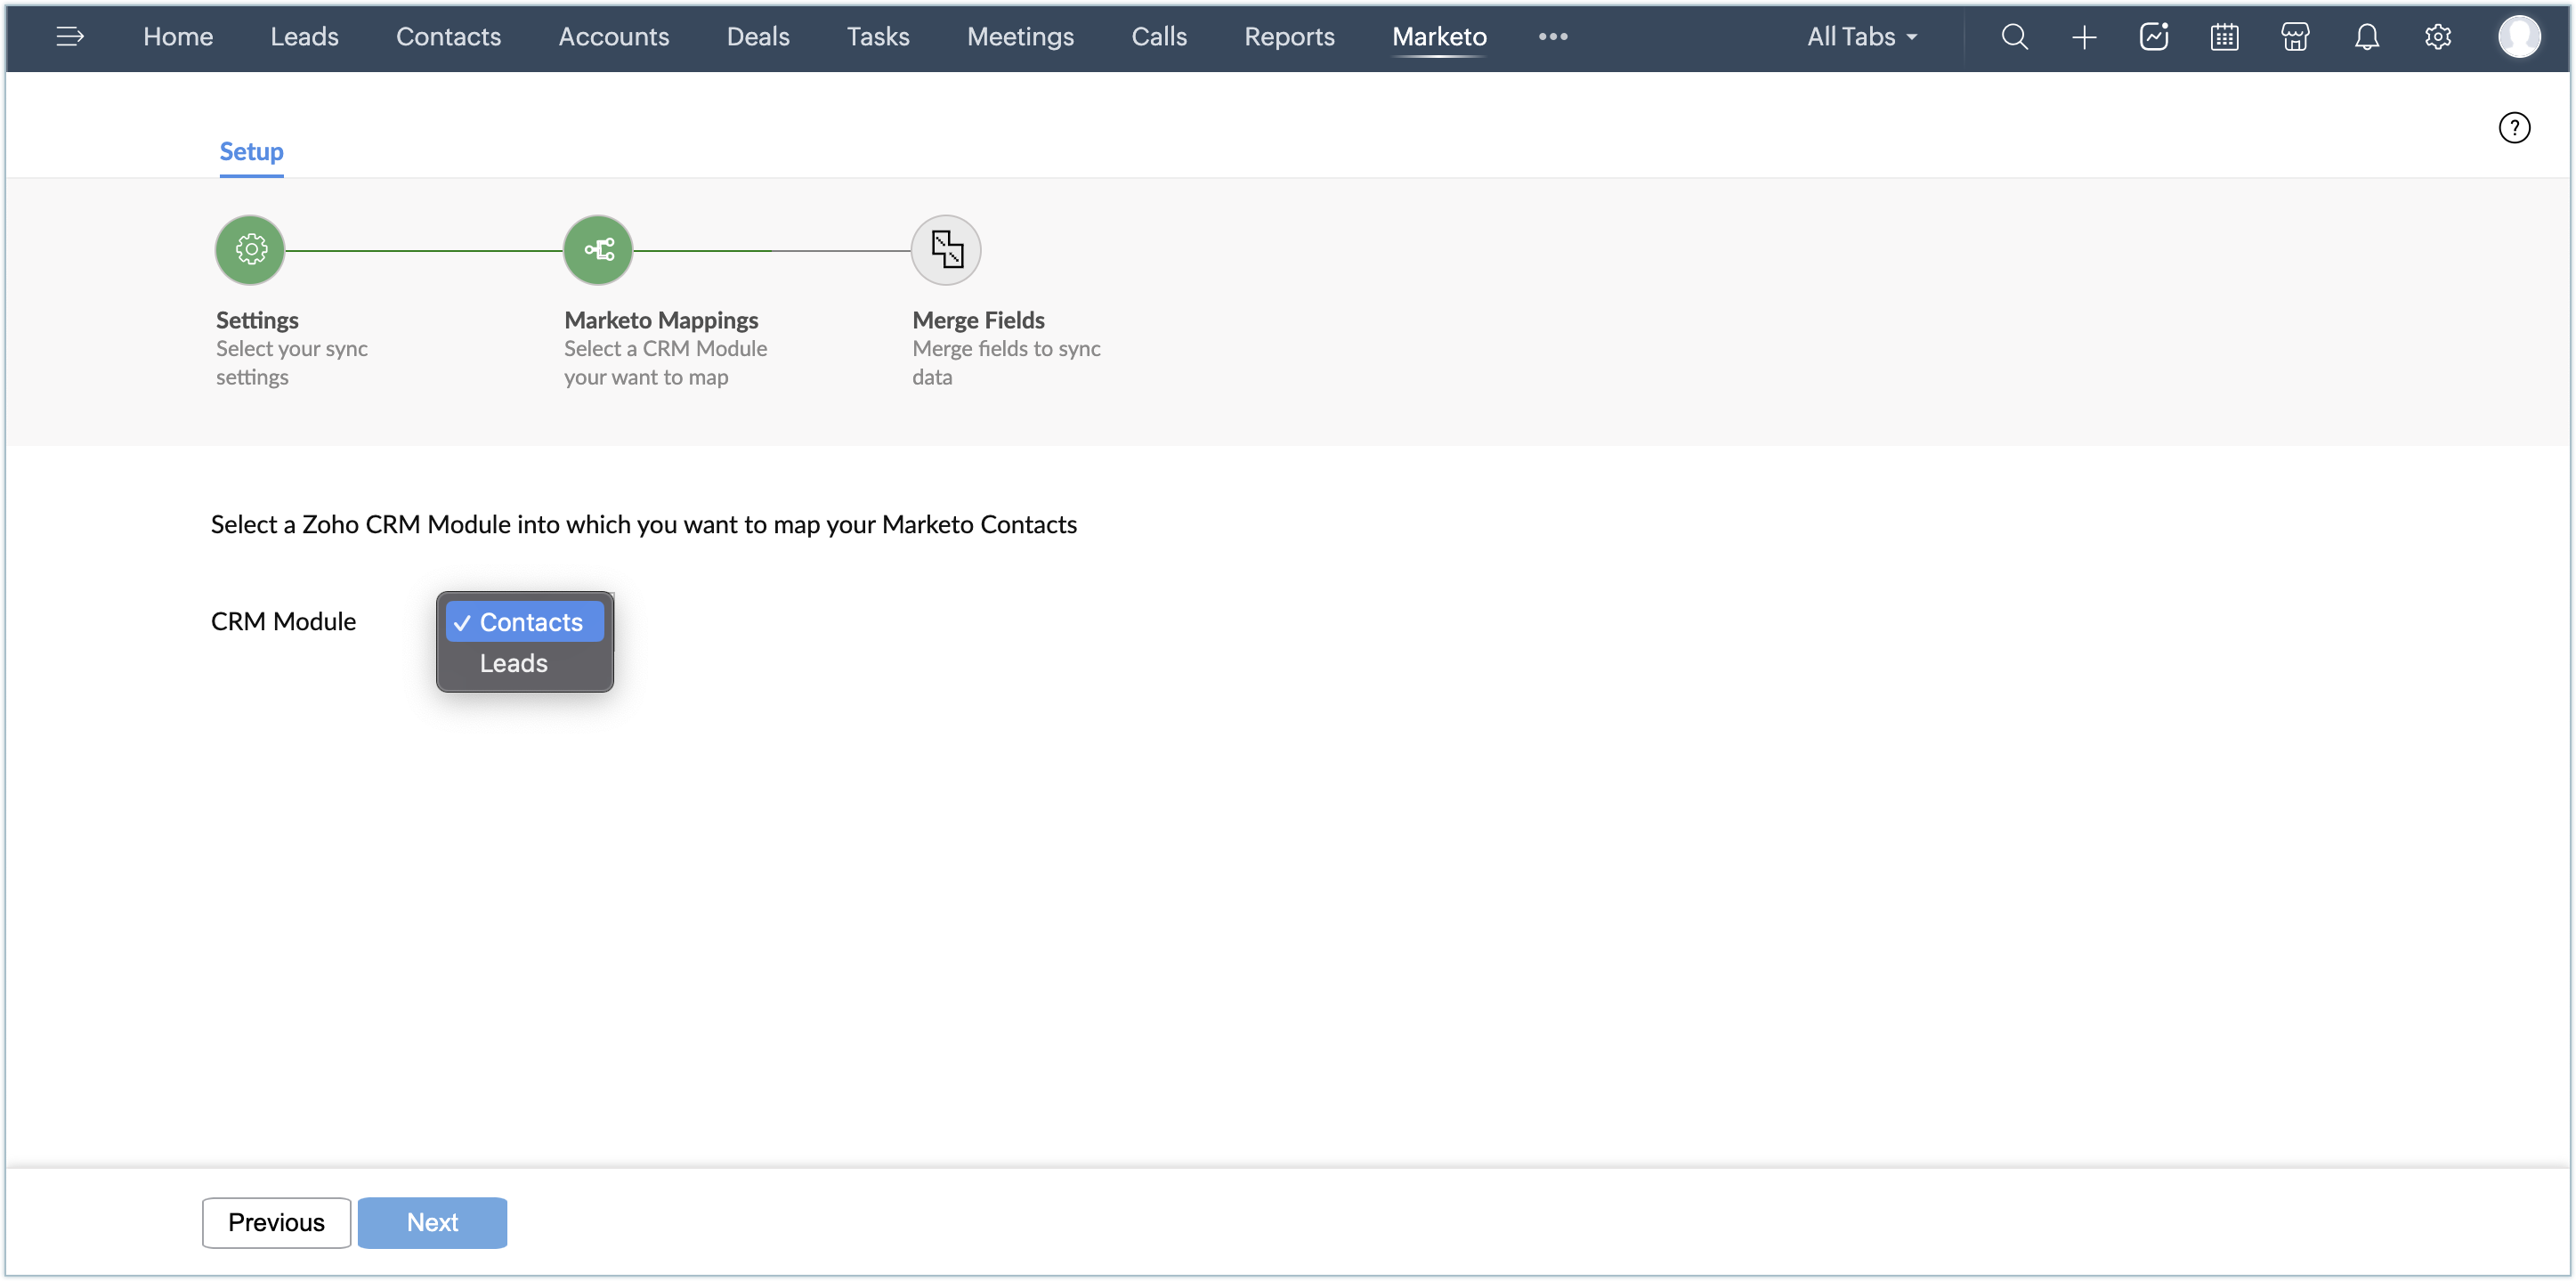Click the Merge Fields step icon
Image resolution: width=2576 pixels, height=1281 pixels.
point(946,250)
